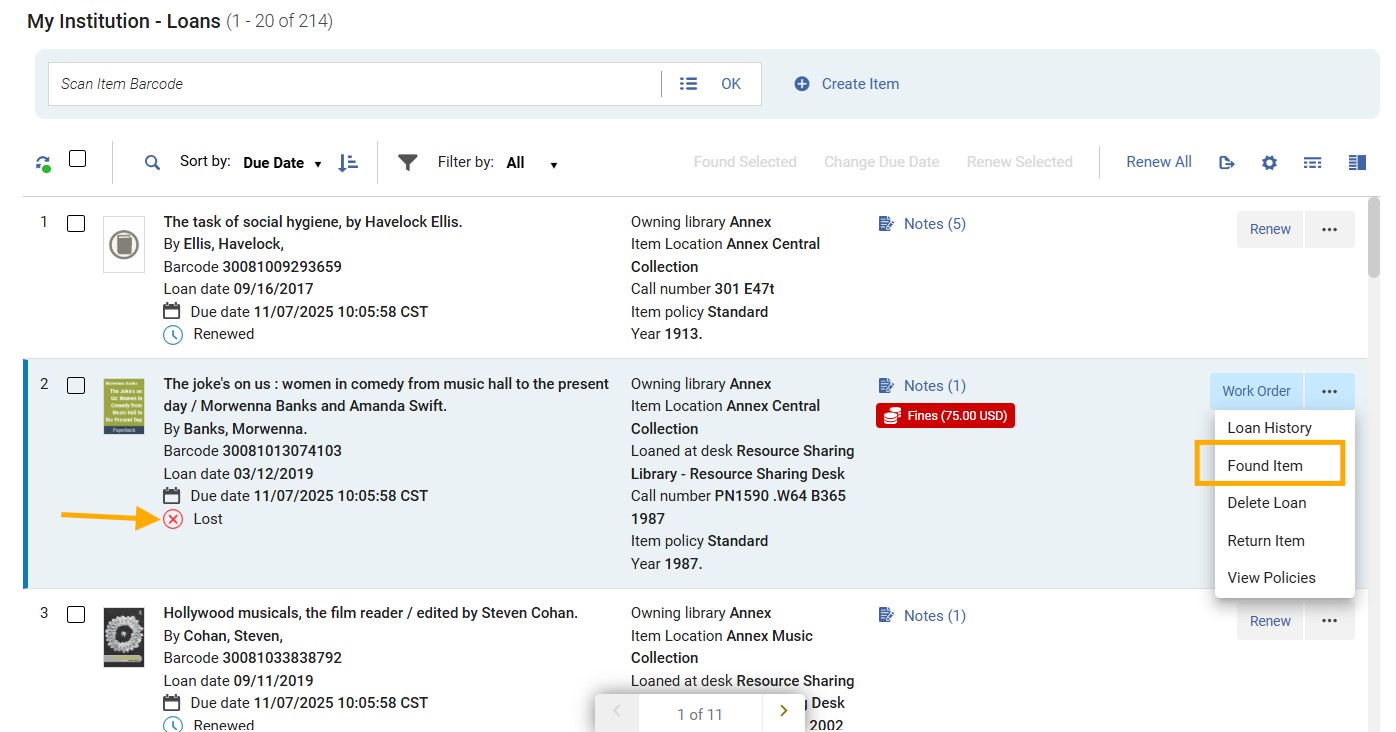Check the select-all loans checkbox

click(x=77, y=158)
